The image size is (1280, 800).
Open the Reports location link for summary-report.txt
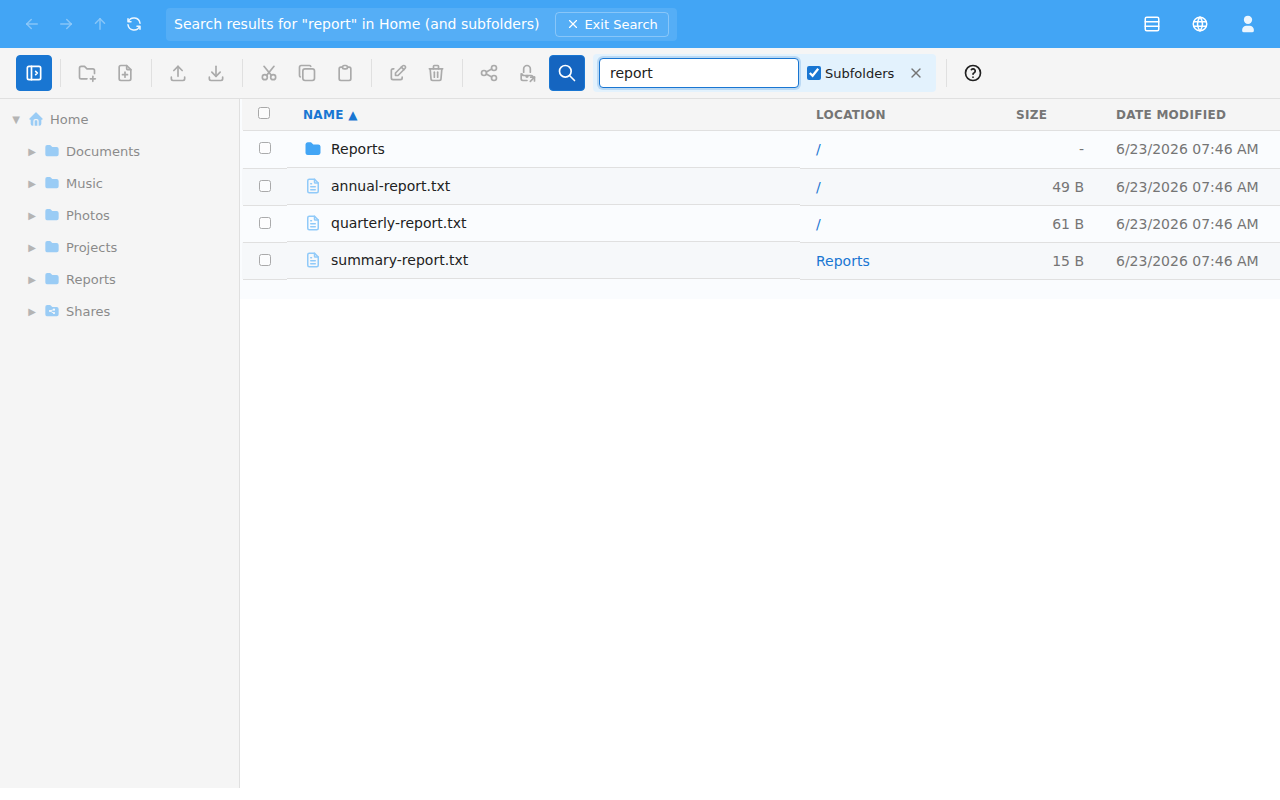[843, 261]
